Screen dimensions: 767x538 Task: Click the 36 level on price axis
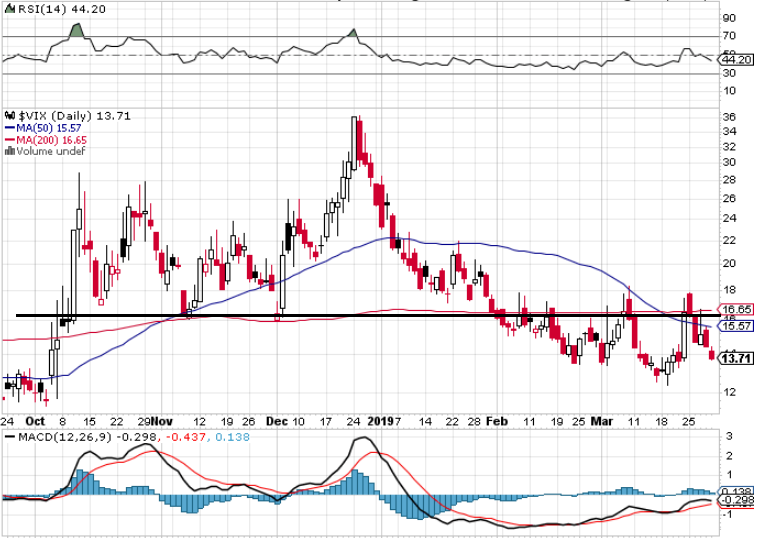729,118
